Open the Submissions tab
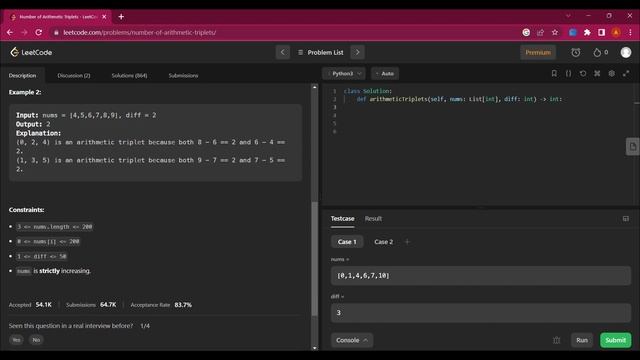 (x=183, y=76)
